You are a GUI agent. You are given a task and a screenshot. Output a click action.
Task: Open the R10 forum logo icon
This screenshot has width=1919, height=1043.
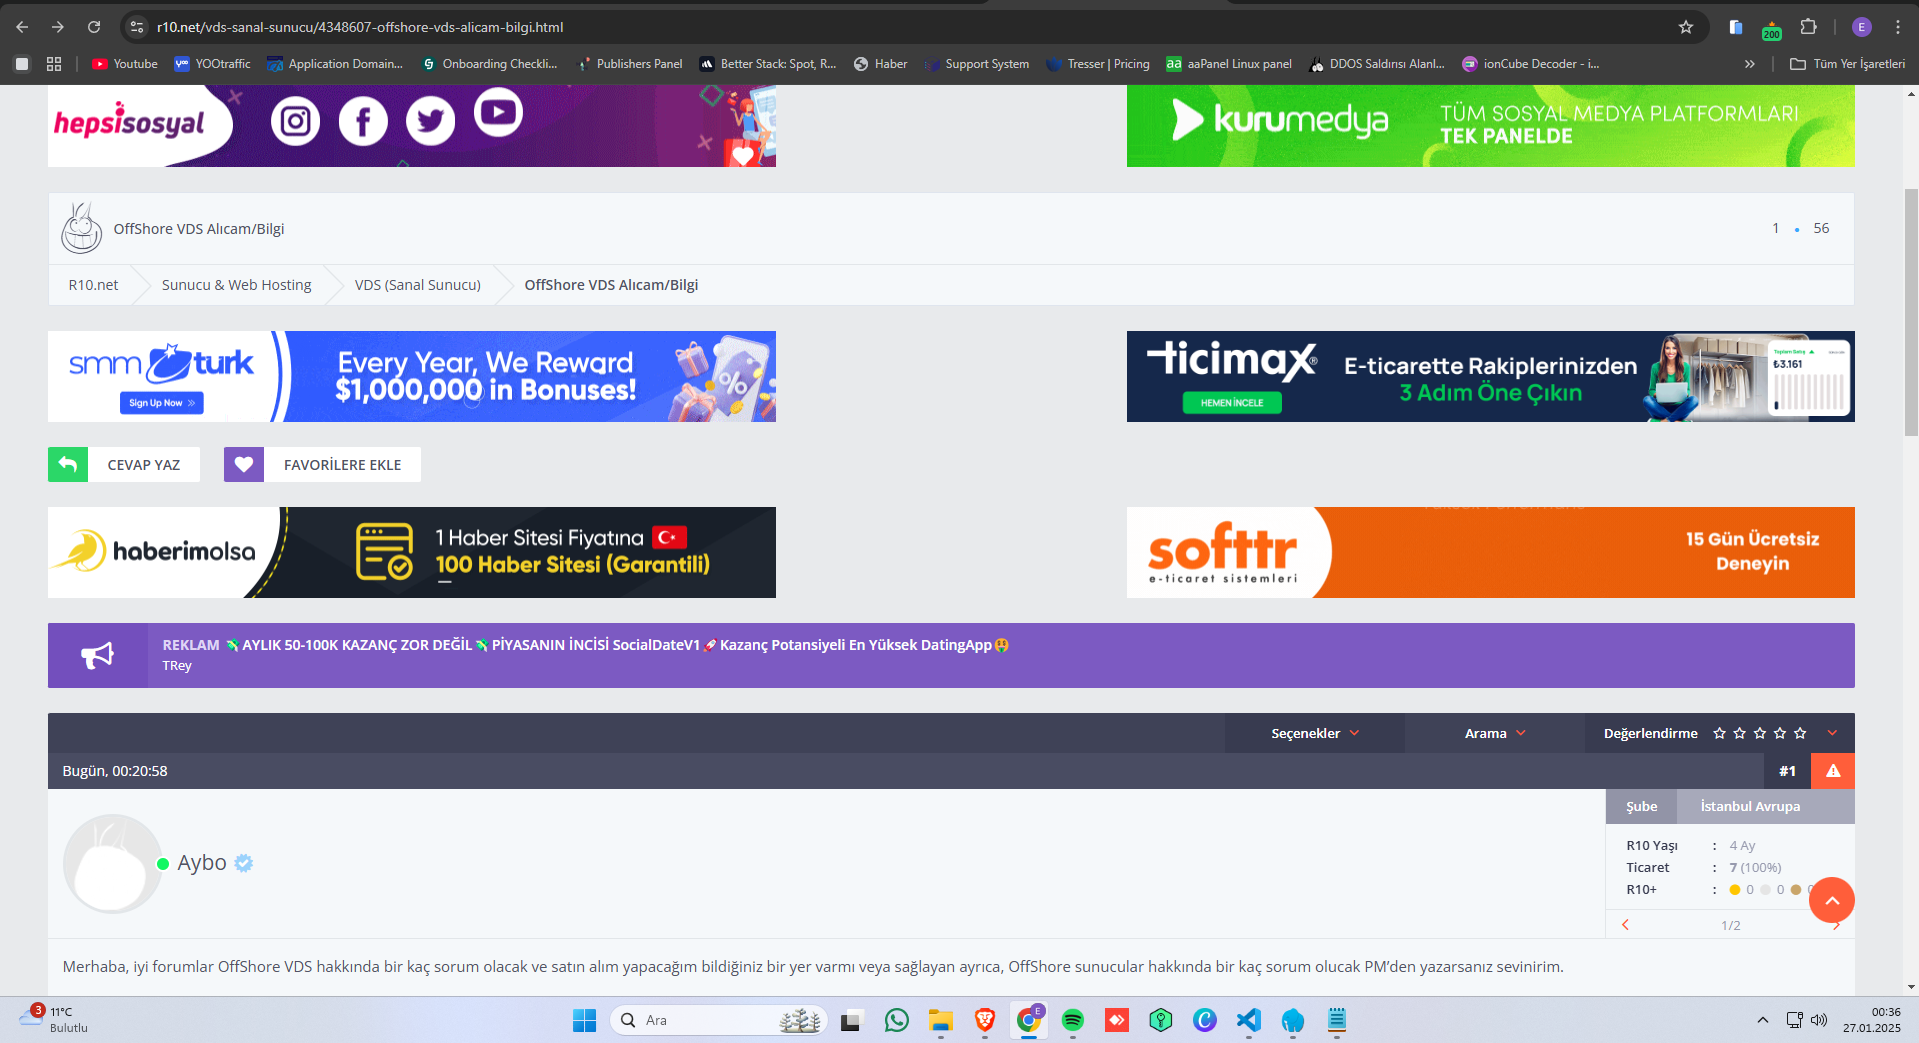(81, 228)
